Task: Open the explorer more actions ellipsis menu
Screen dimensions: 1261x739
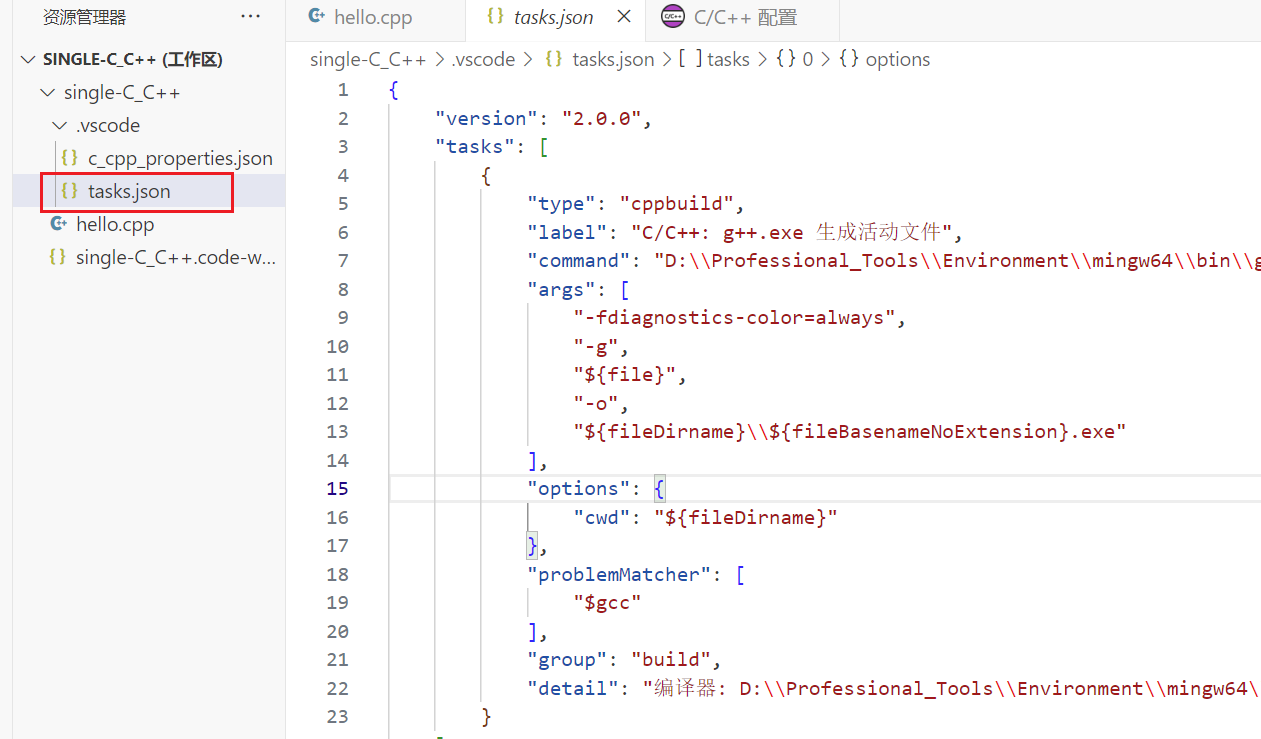Action: tap(250, 17)
